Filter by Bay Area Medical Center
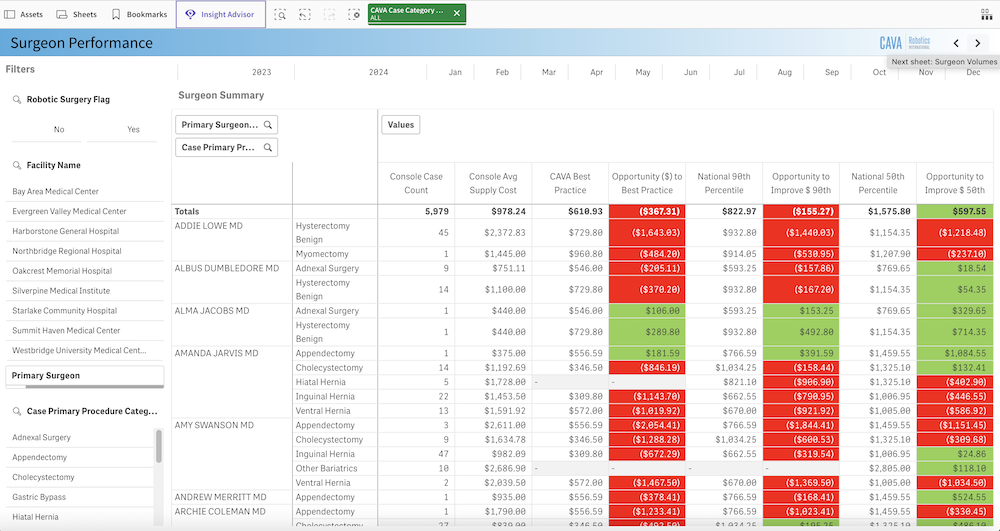Image resolution: width=1000 pixels, height=531 pixels. 56,191
